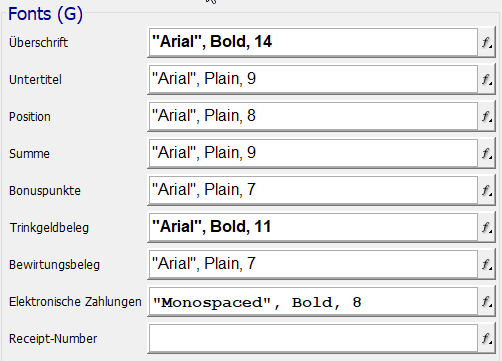The width and height of the screenshot is (502, 361).
Task: Open font chooser for Elektronische Zahlungen
Action: [x=487, y=301]
